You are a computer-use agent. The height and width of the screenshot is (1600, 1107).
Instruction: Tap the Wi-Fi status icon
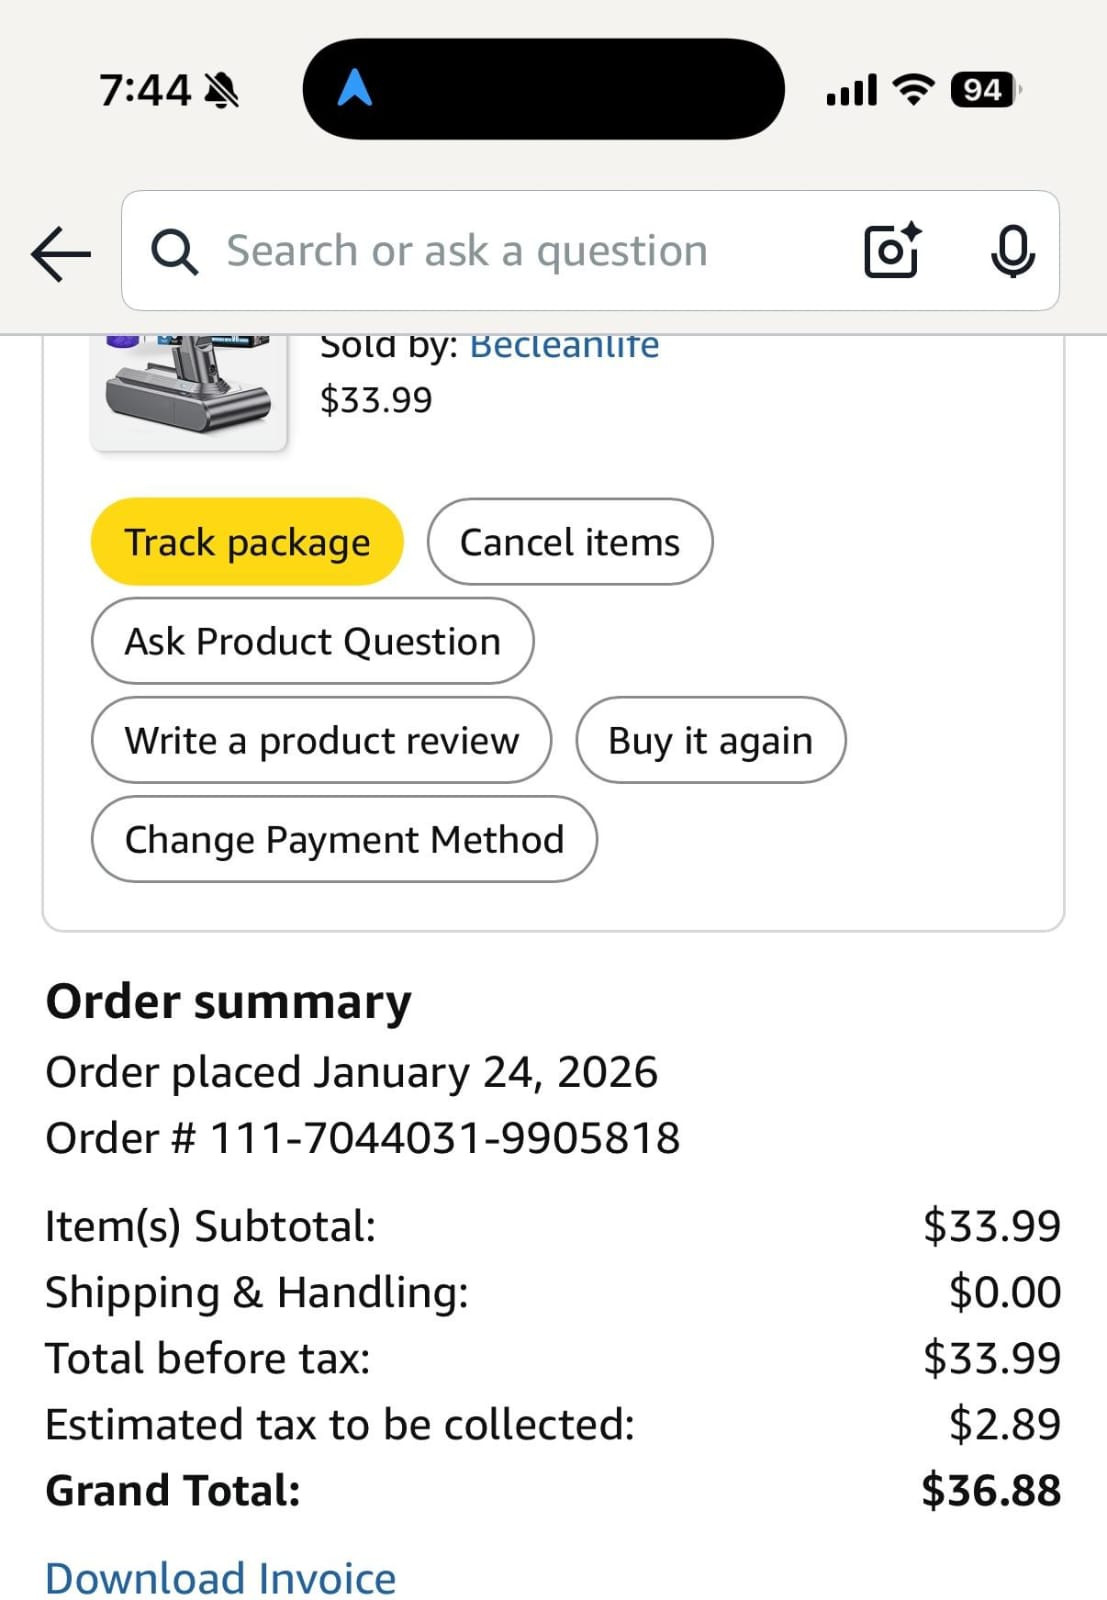pyautogui.click(x=913, y=90)
